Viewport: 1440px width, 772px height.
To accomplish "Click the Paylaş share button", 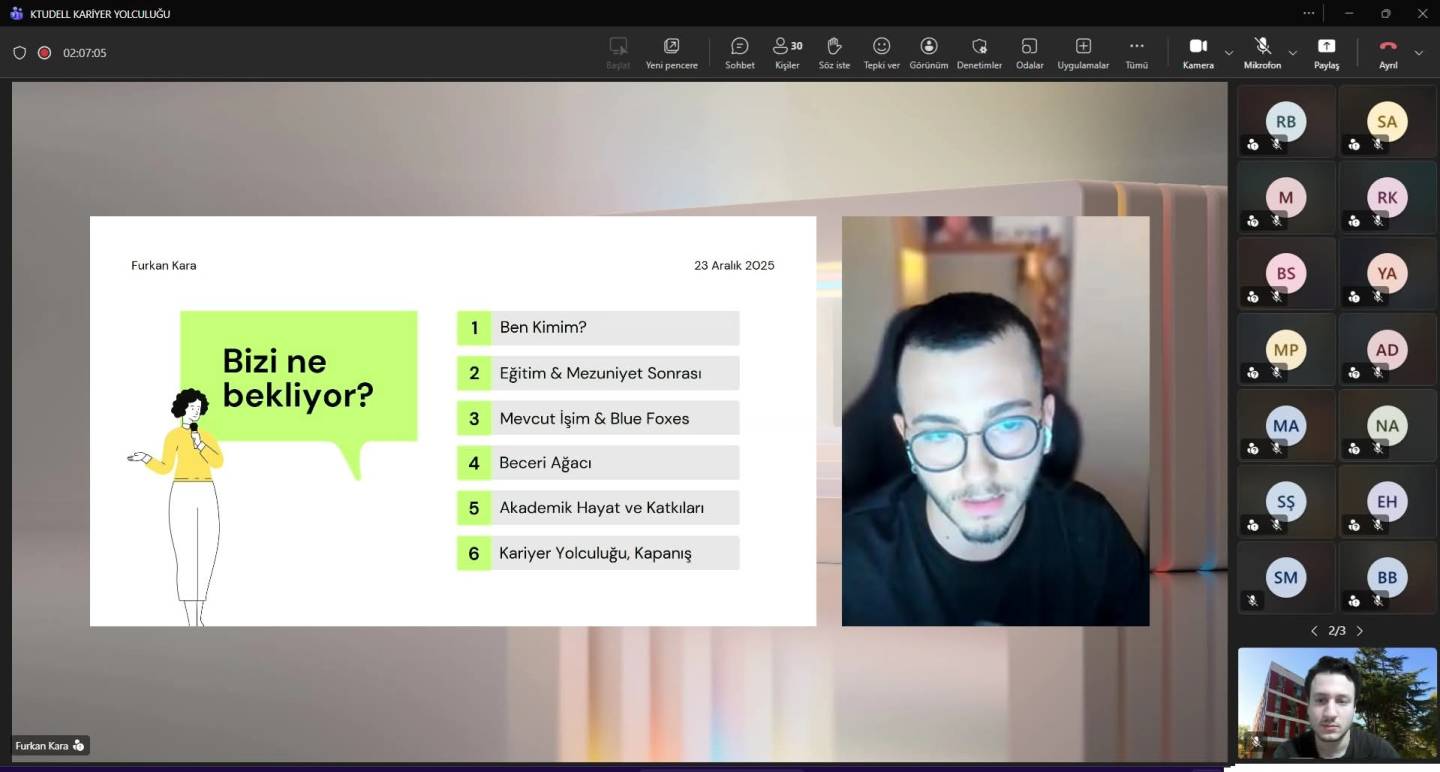I will point(1326,53).
